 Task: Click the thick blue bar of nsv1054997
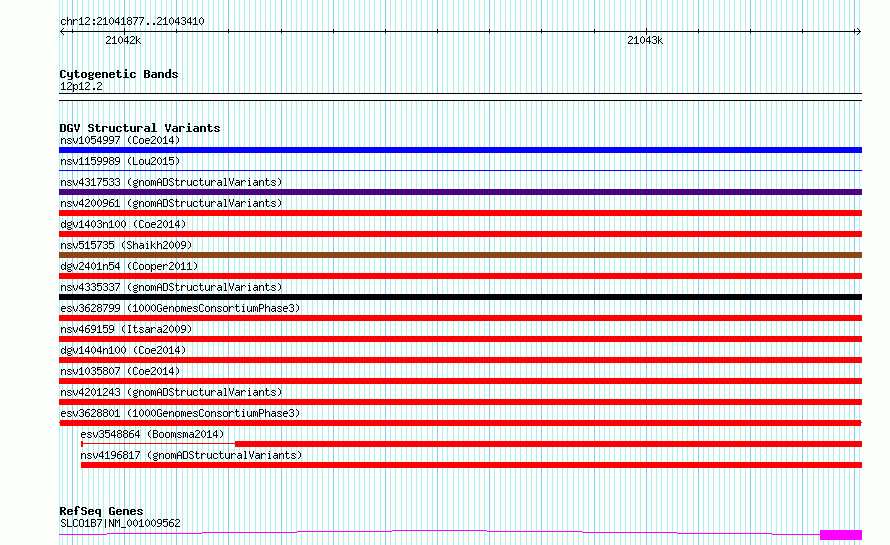point(460,150)
